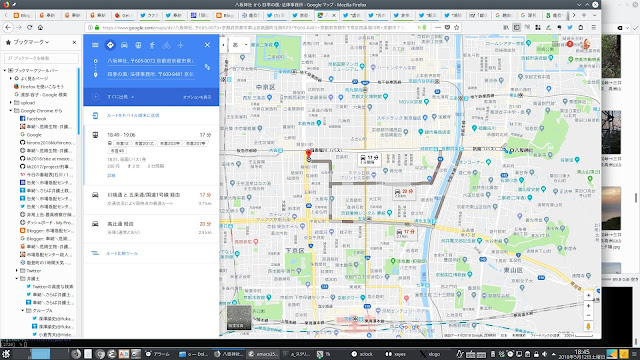Switch to the first Blogger tab
640x360 pixels.
[x=23, y=15]
